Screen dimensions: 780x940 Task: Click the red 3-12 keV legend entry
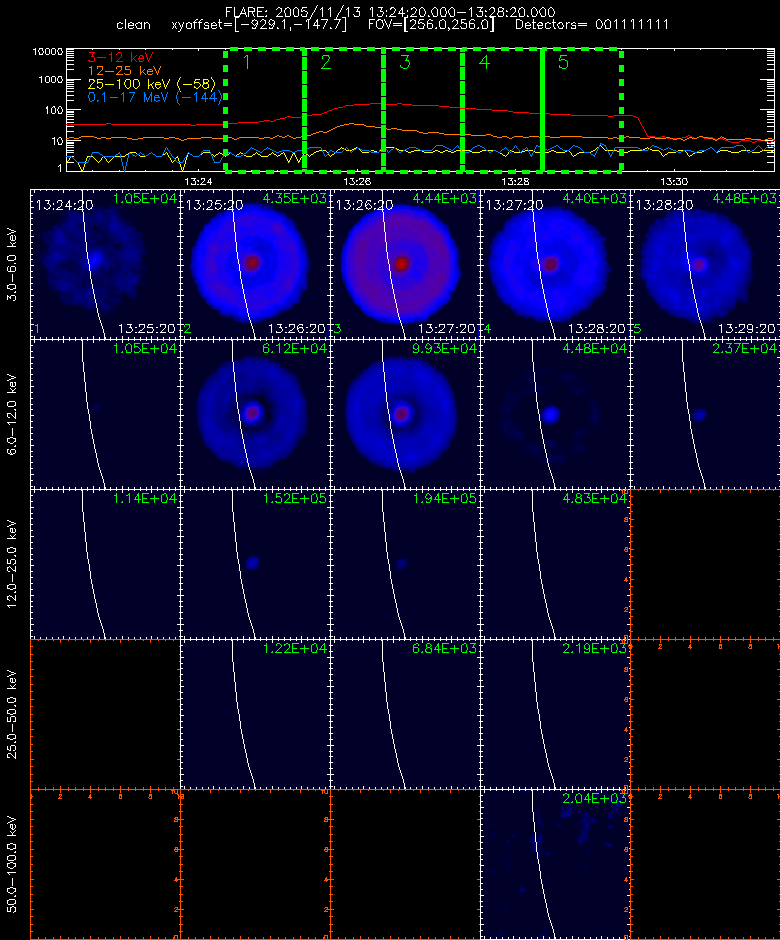(x=121, y=58)
